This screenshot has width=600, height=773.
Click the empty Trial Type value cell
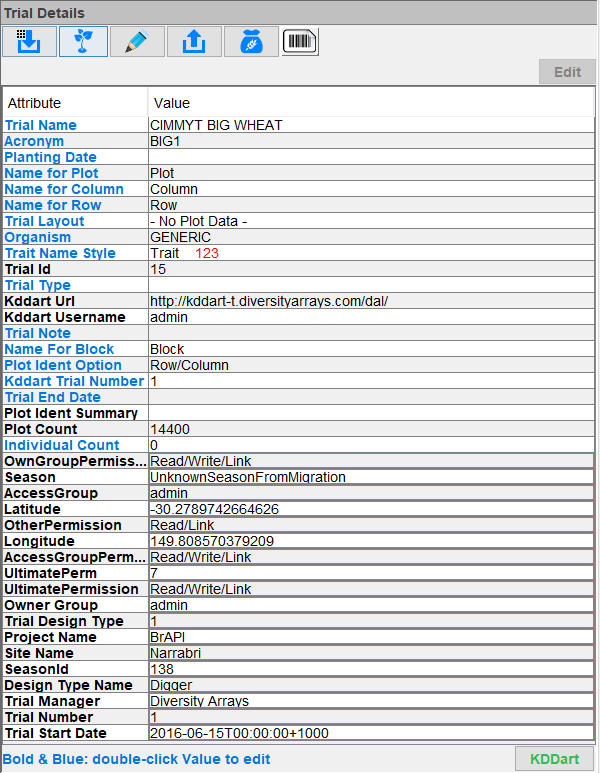(371, 285)
